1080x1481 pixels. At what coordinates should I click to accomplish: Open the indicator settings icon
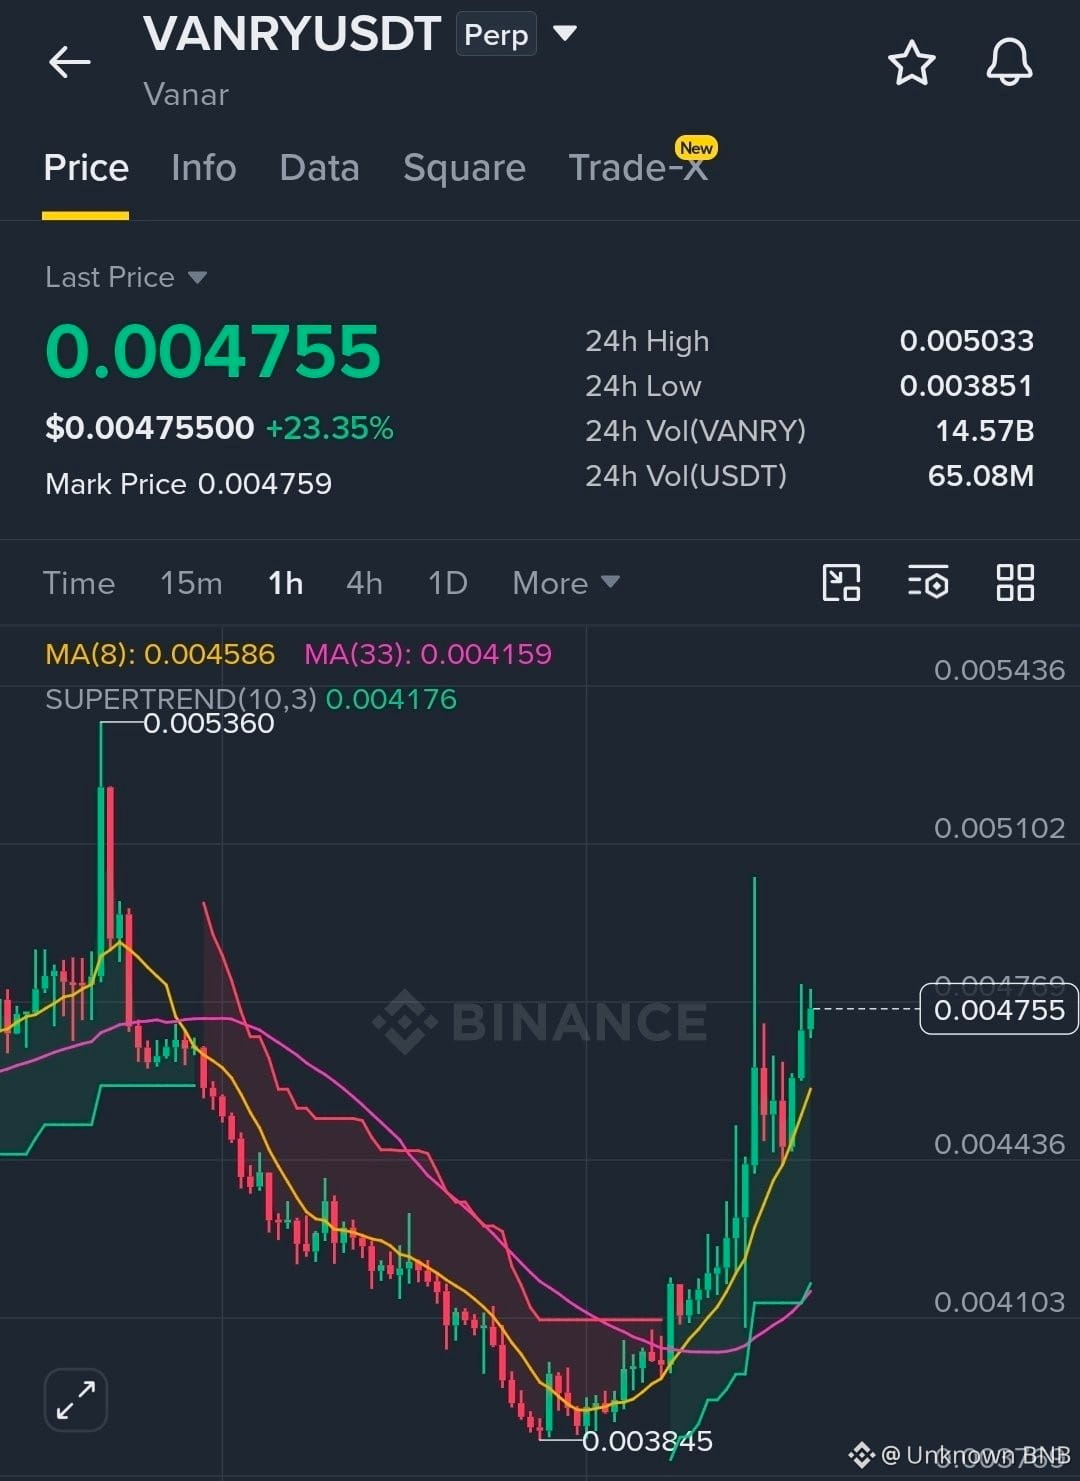[x=928, y=582]
